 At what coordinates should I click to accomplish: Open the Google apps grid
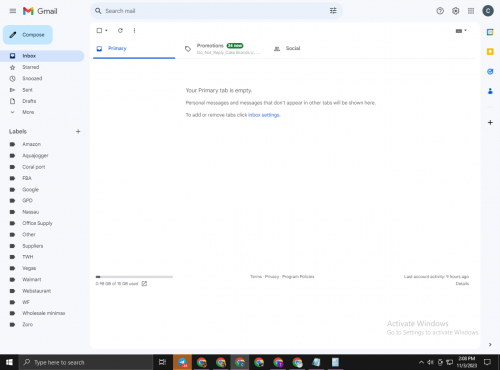click(471, 11)
